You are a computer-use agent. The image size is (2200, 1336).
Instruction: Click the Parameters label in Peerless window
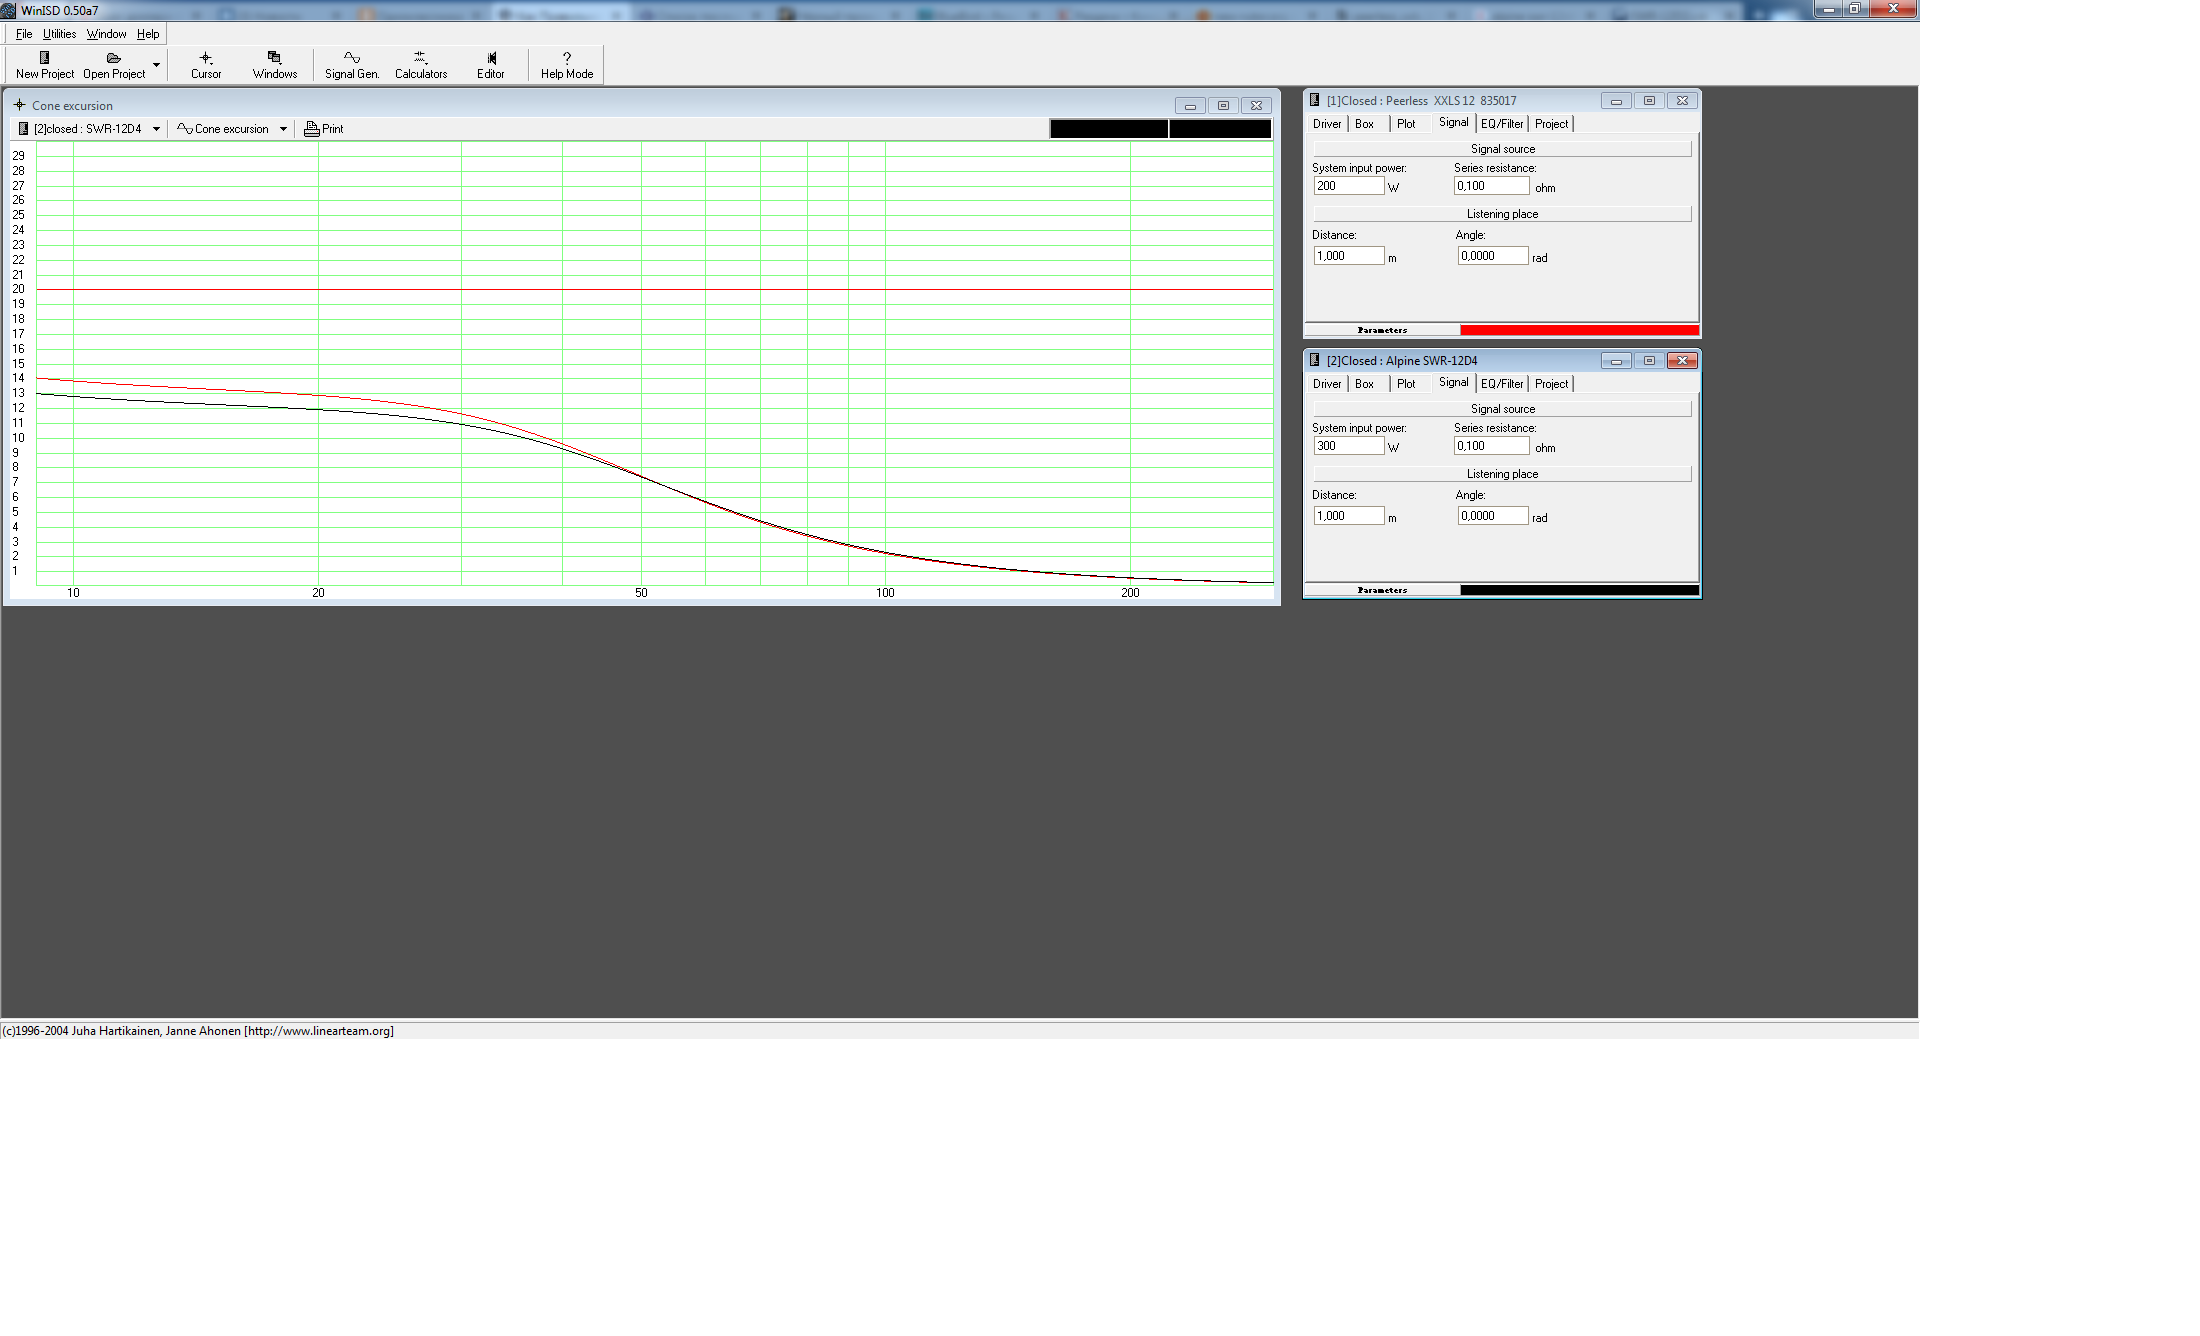pyautogui.click(x=1382, y=330)
